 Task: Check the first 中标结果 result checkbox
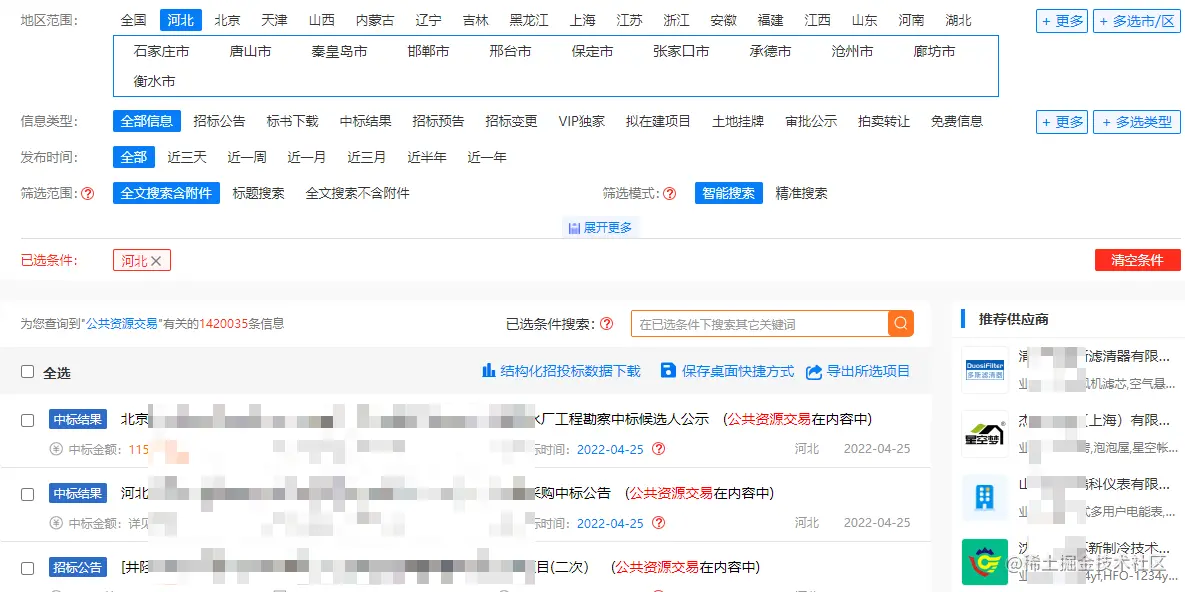(27, 418)
